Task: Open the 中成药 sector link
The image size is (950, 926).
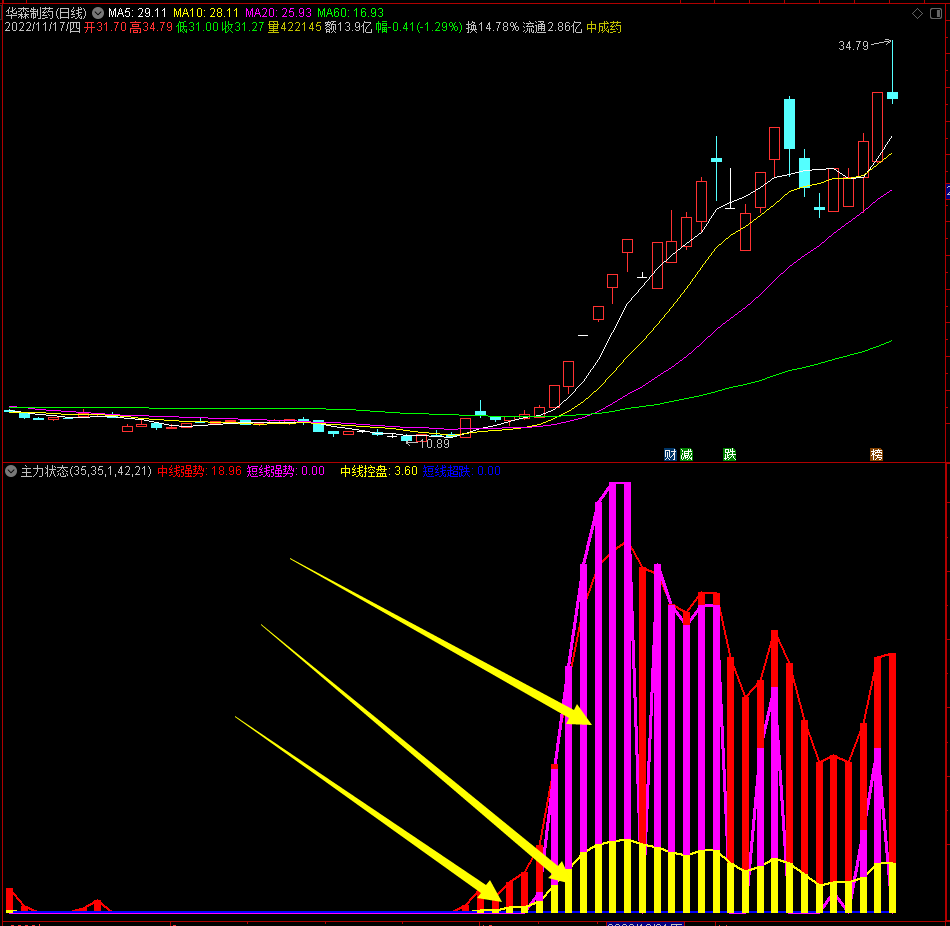Action: [x=603, y=27]
